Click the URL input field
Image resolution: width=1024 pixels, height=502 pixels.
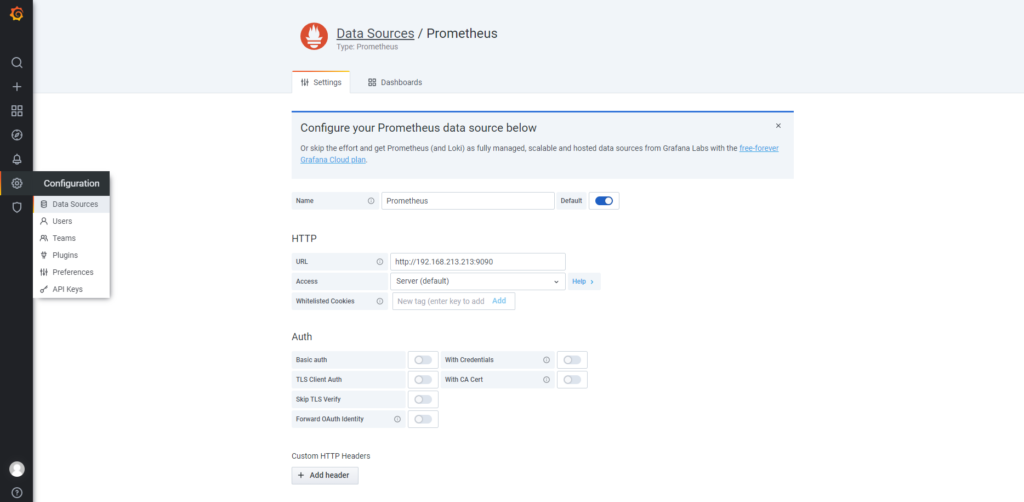pyautogui.click(x=477, y=262)
